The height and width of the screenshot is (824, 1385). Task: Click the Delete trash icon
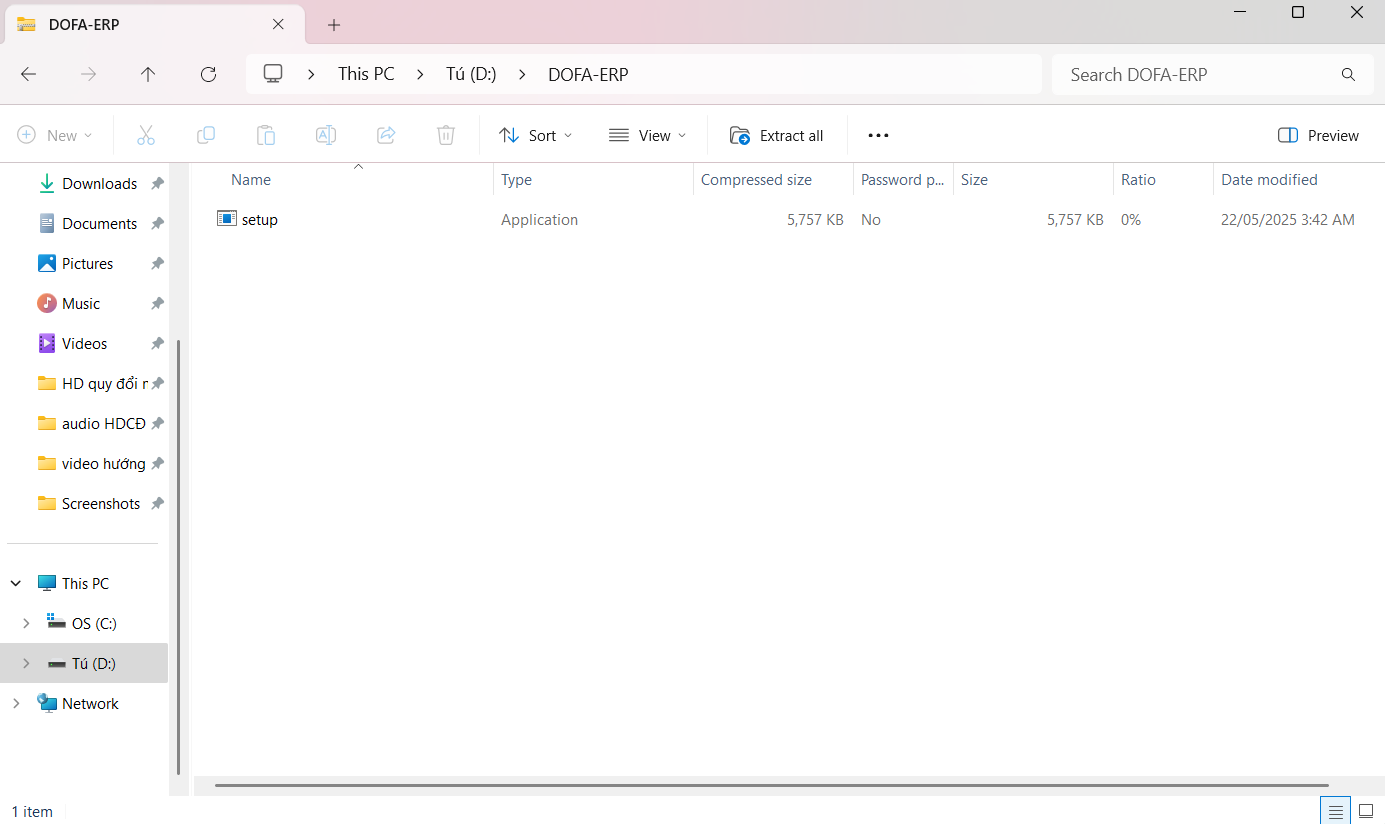point(446,135)
